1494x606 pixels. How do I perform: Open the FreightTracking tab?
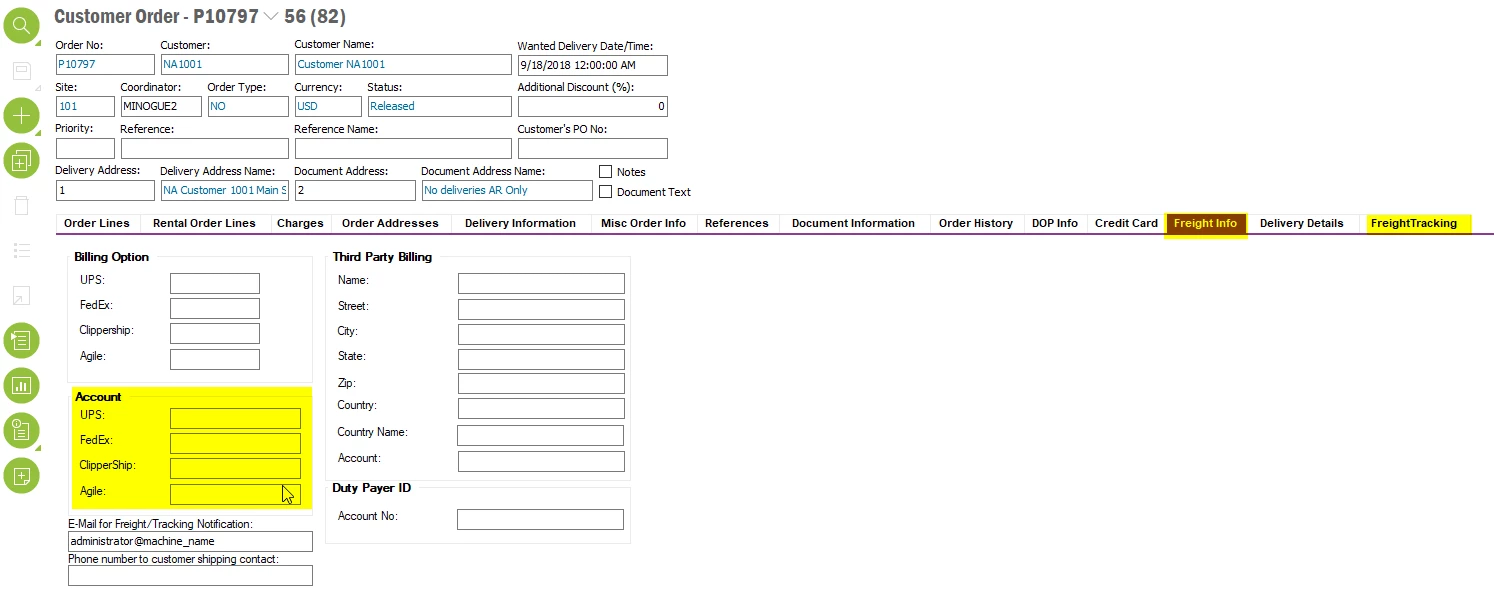click(1414, 223)
